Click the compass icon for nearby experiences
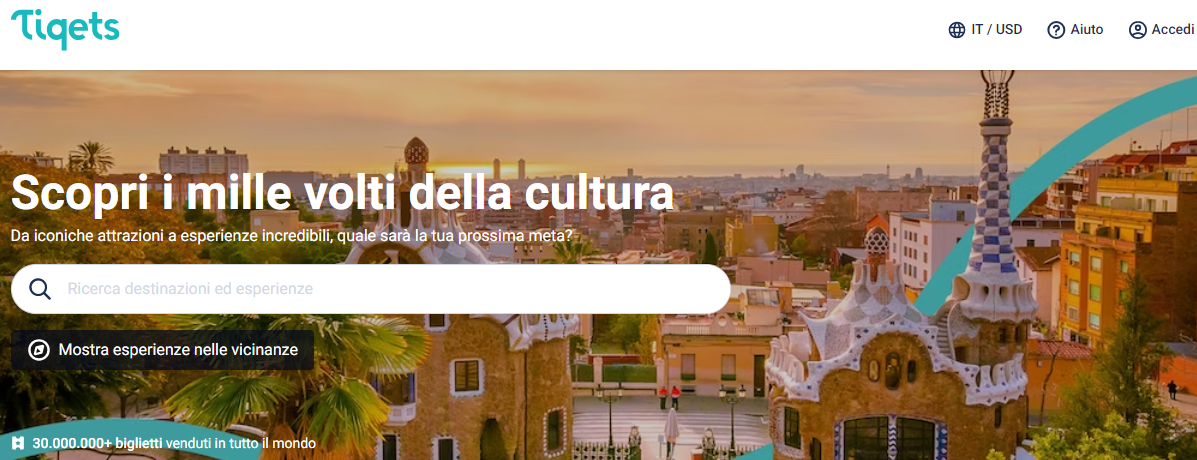 38,350
